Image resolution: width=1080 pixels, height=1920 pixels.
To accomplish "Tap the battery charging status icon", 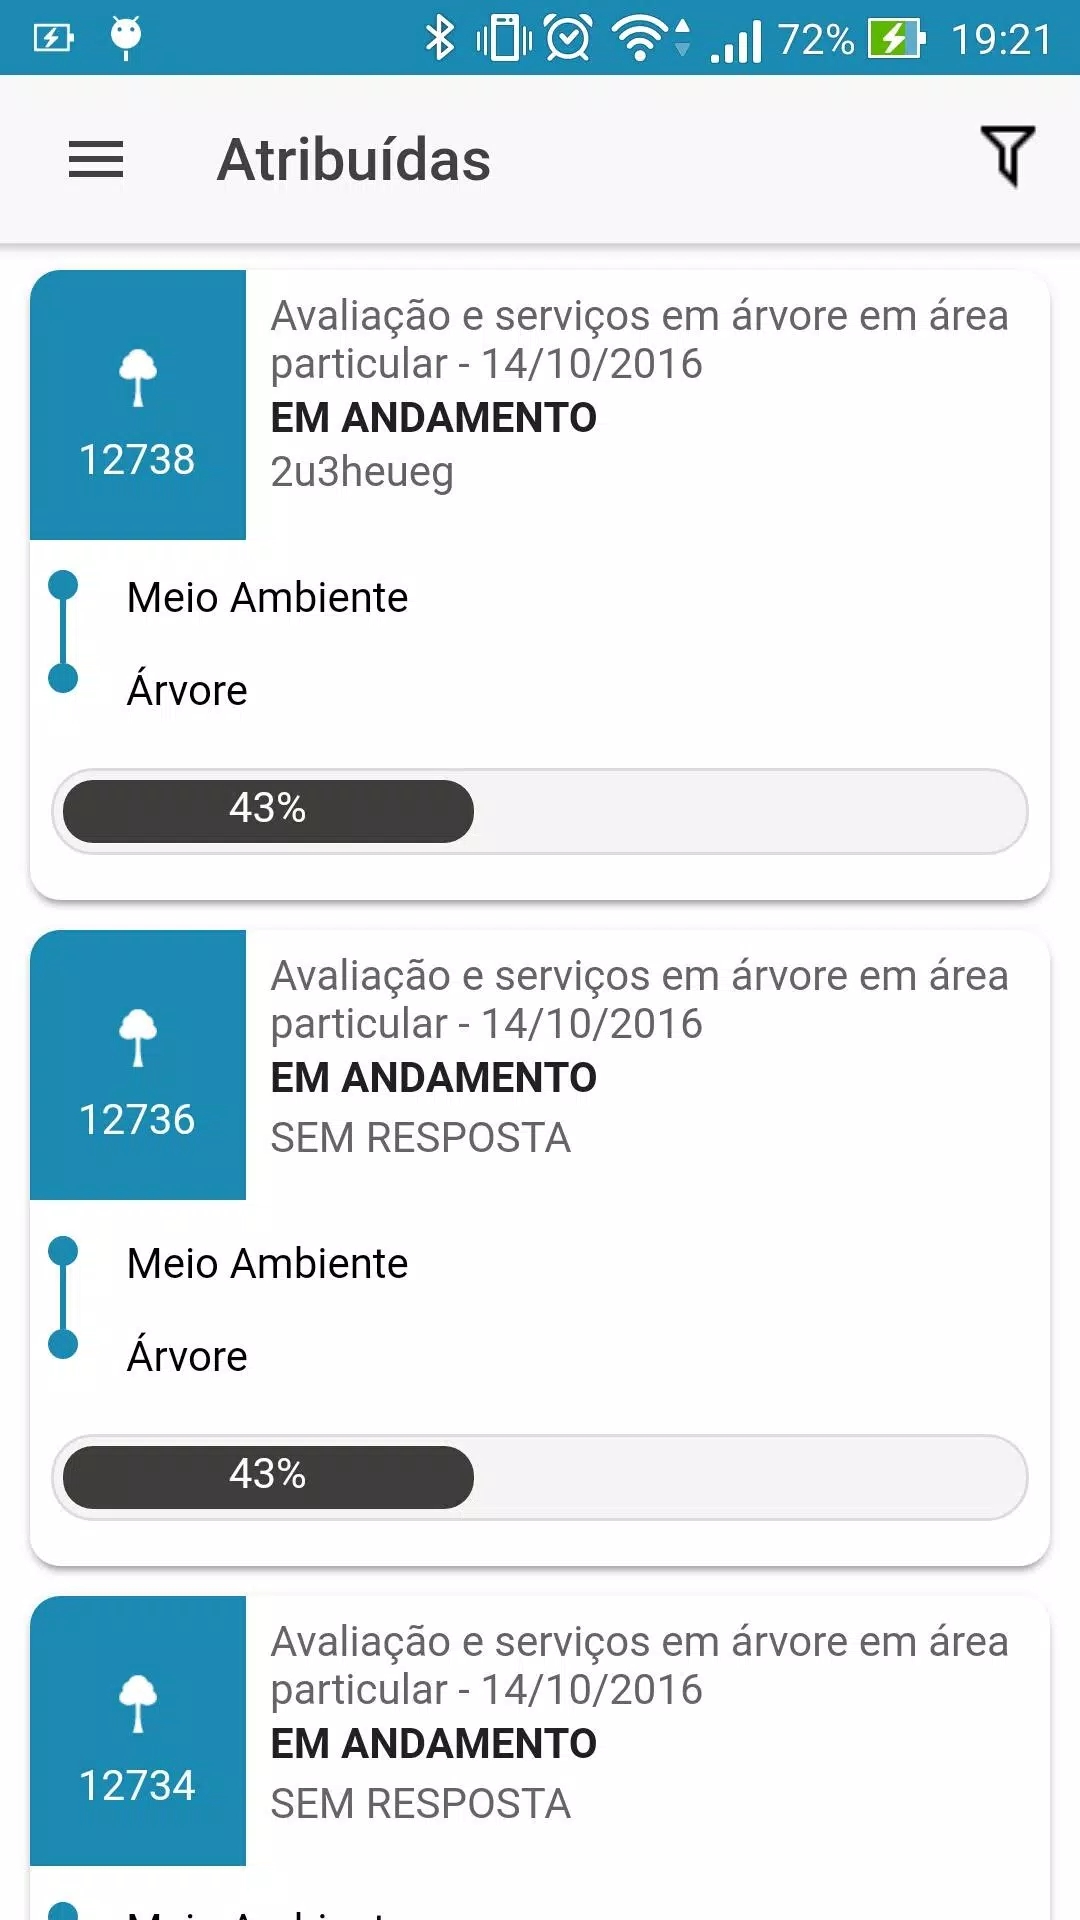I will tap(896, 39).
